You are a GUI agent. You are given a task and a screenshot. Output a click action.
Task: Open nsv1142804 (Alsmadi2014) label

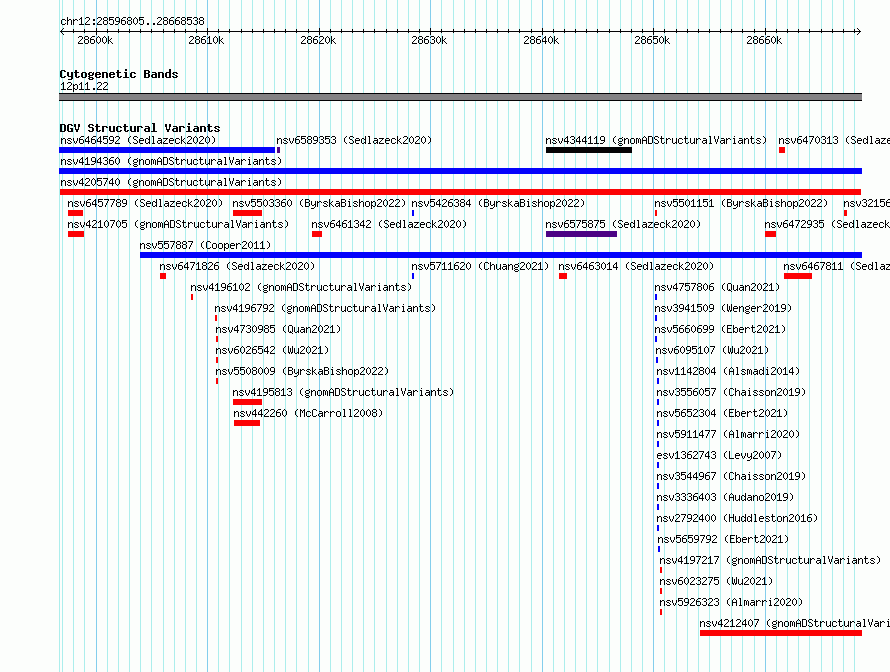728,371
